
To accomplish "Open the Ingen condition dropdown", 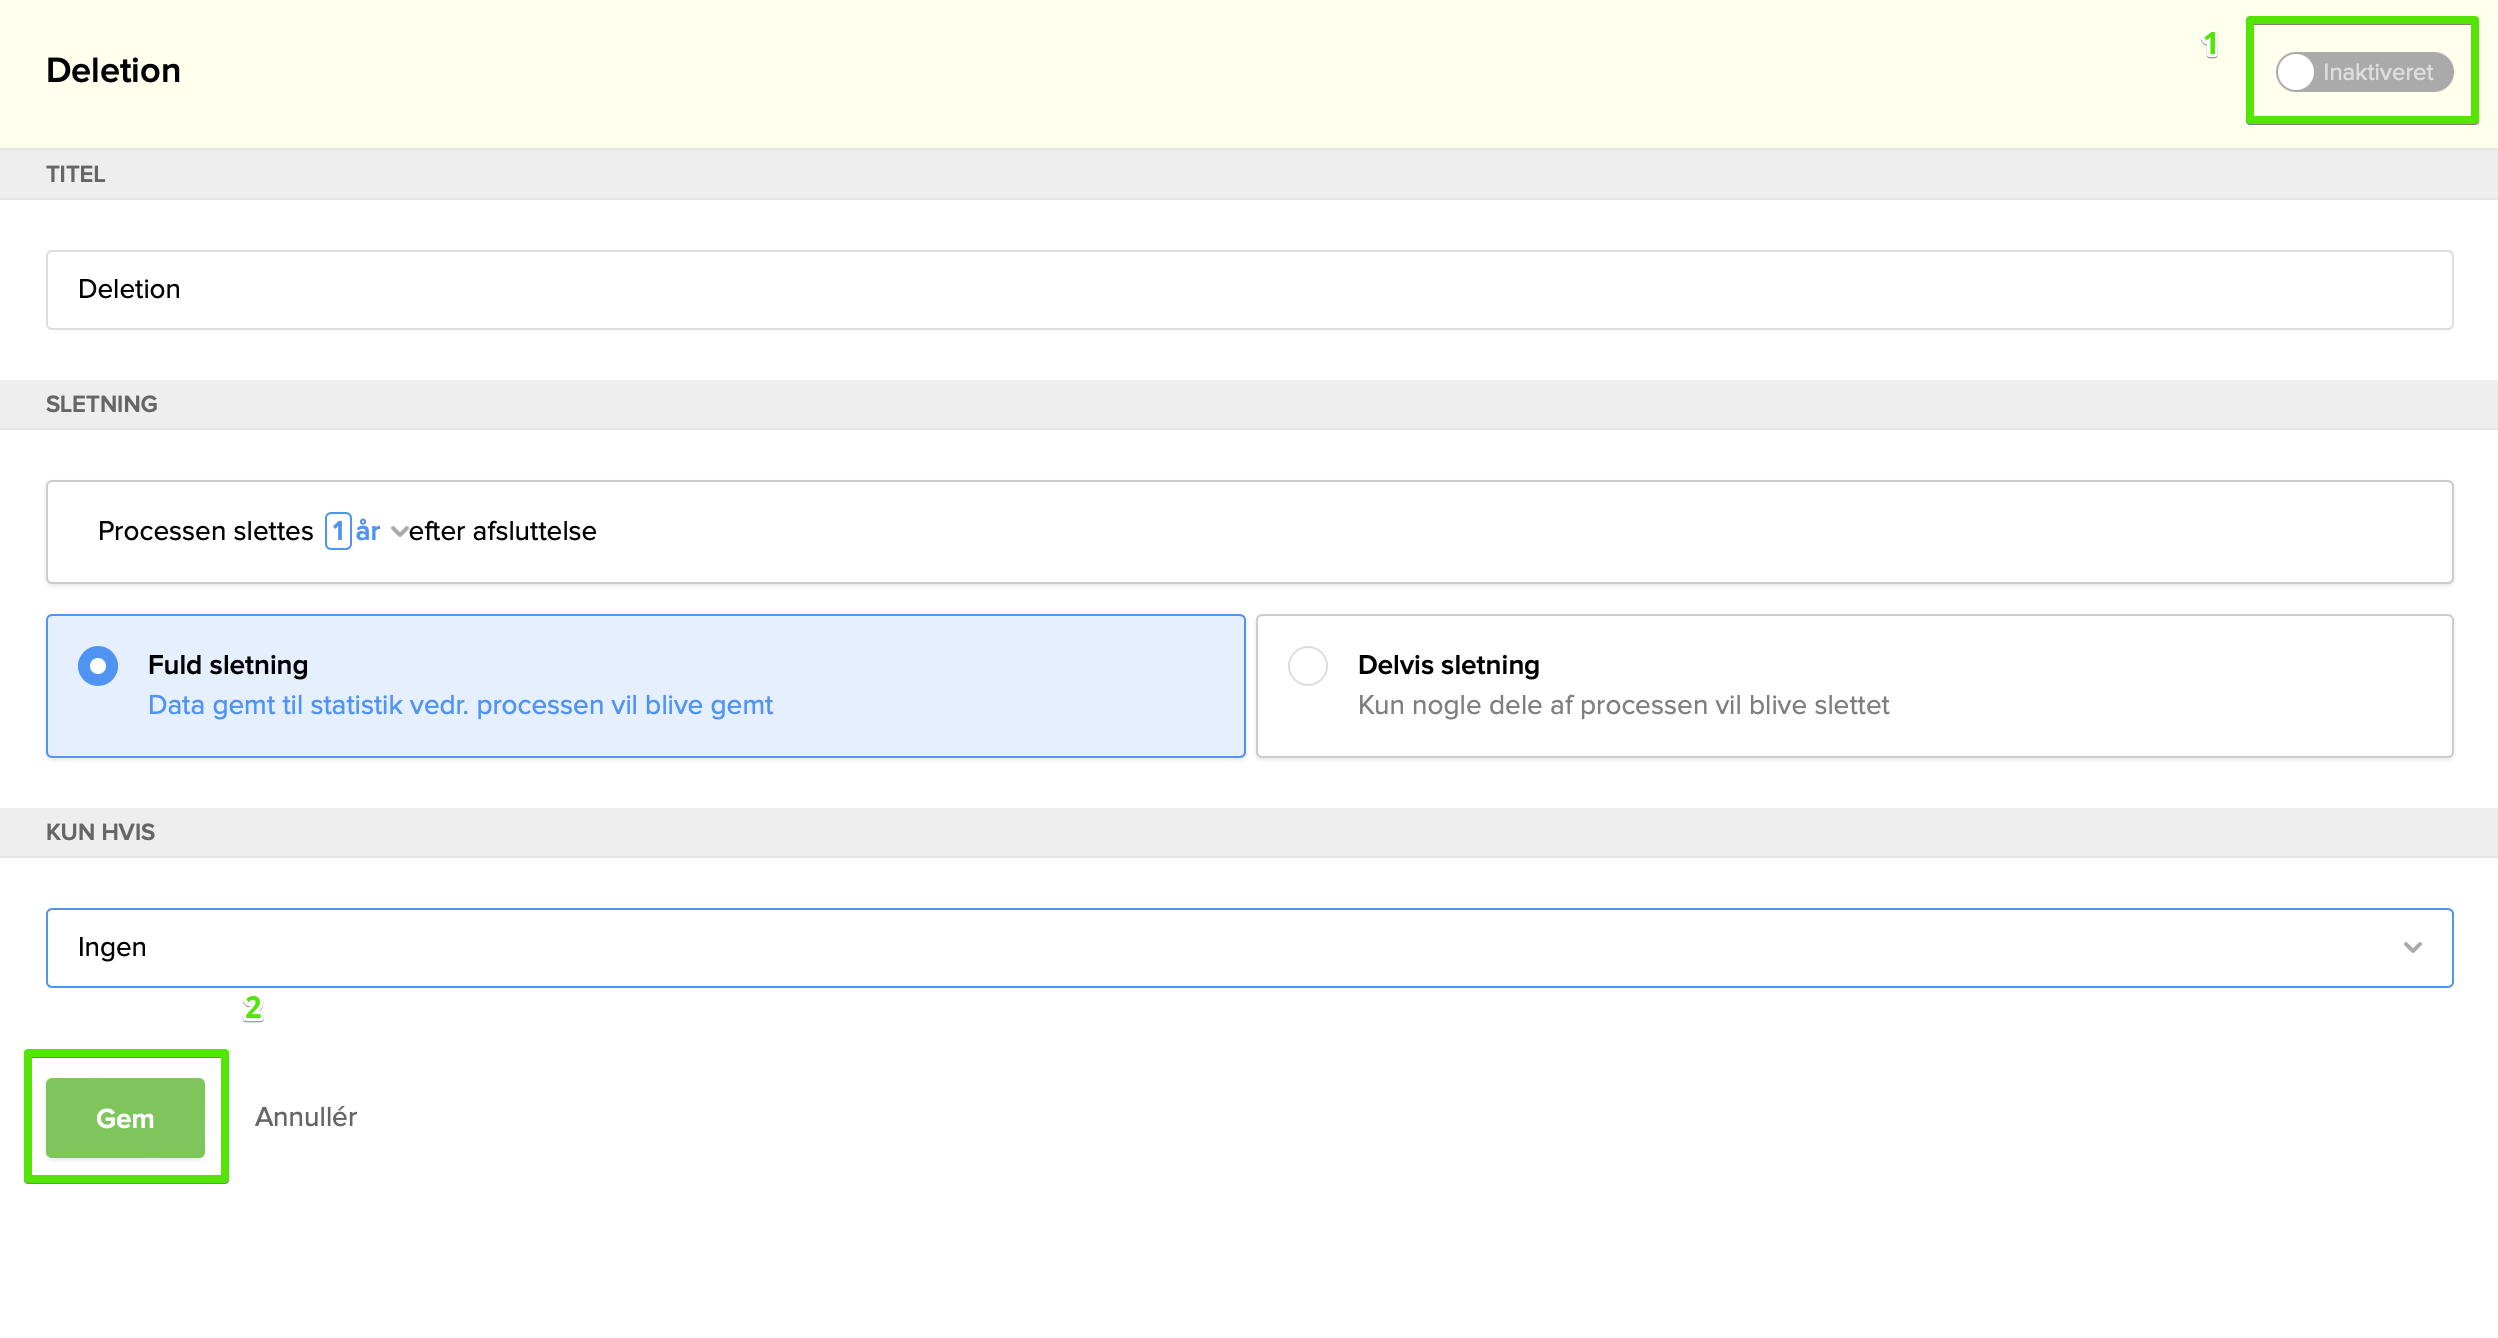I will 1248,947.
